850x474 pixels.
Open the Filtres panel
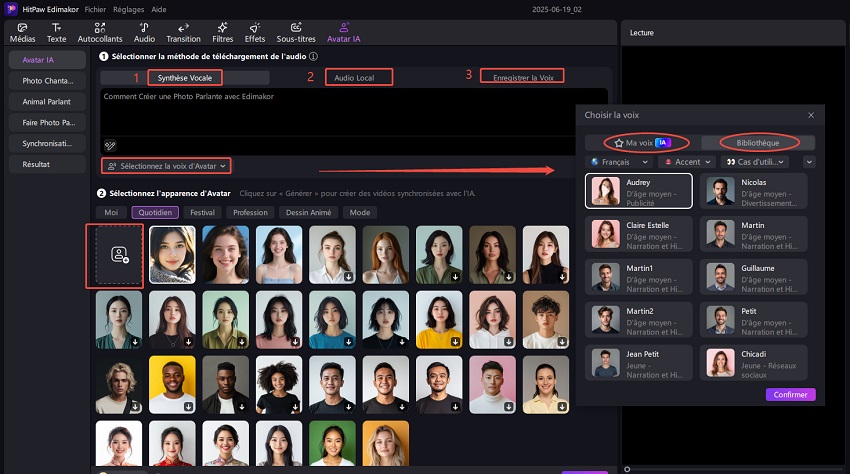point(222,33)
